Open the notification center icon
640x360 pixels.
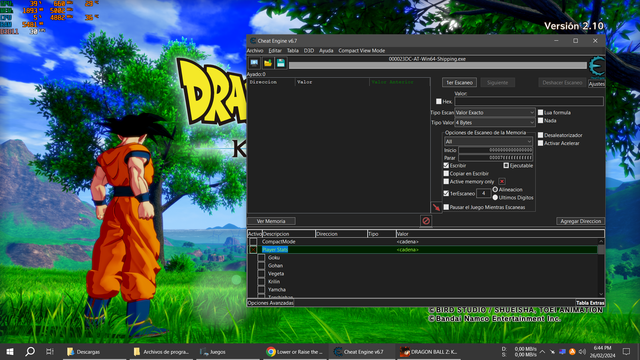(x=626, y=351)
